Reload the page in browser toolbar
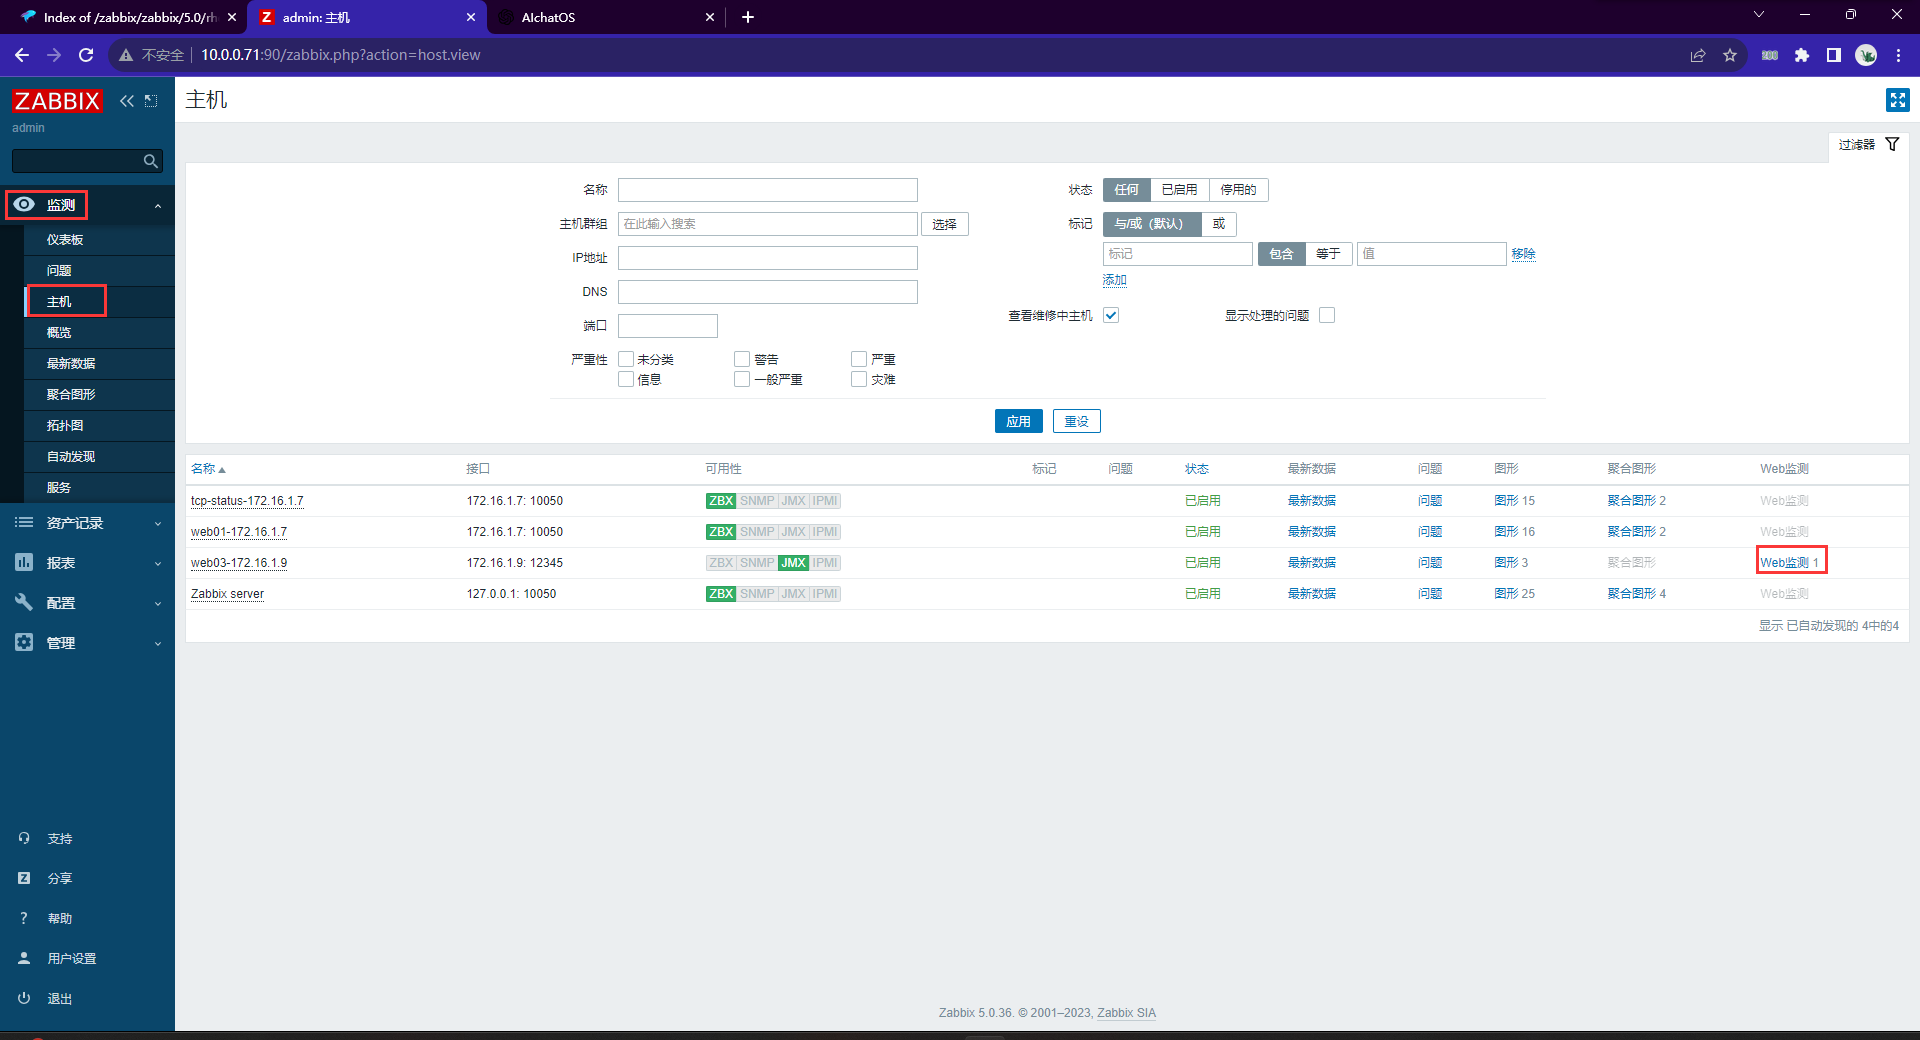Screen dimensions: 1920x1040 tap(86, 55)
